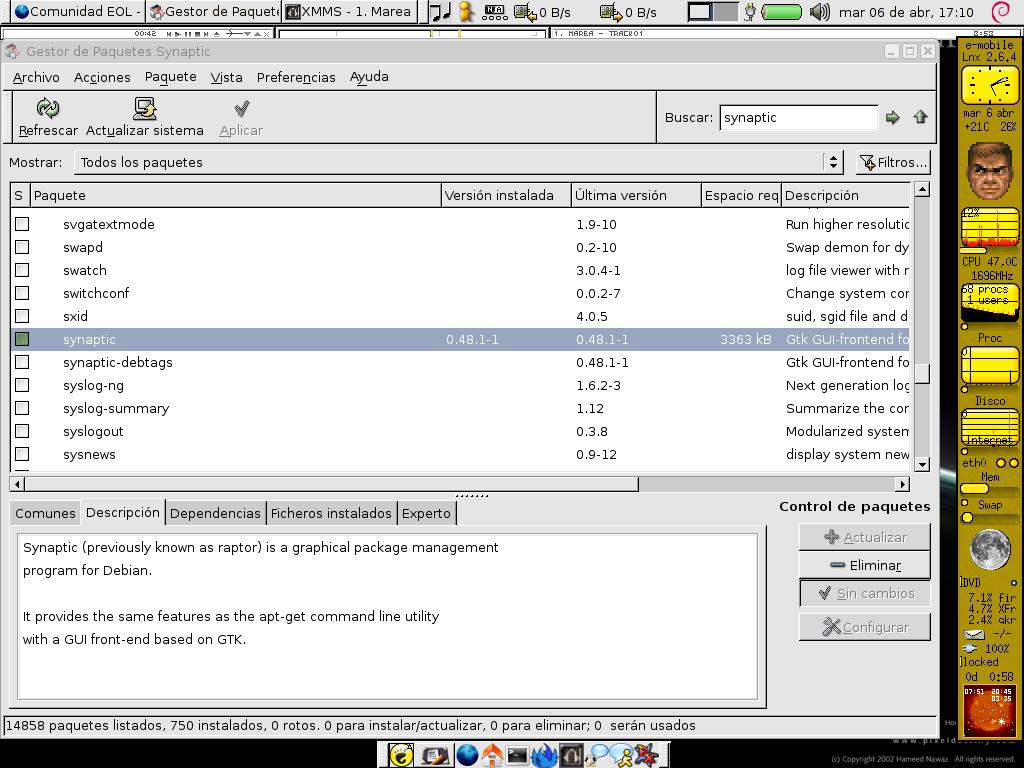Mark the svgatextmode package checkbox
Screen dimensions: 1024x768
pyautogui.click(x=22, y=224)
